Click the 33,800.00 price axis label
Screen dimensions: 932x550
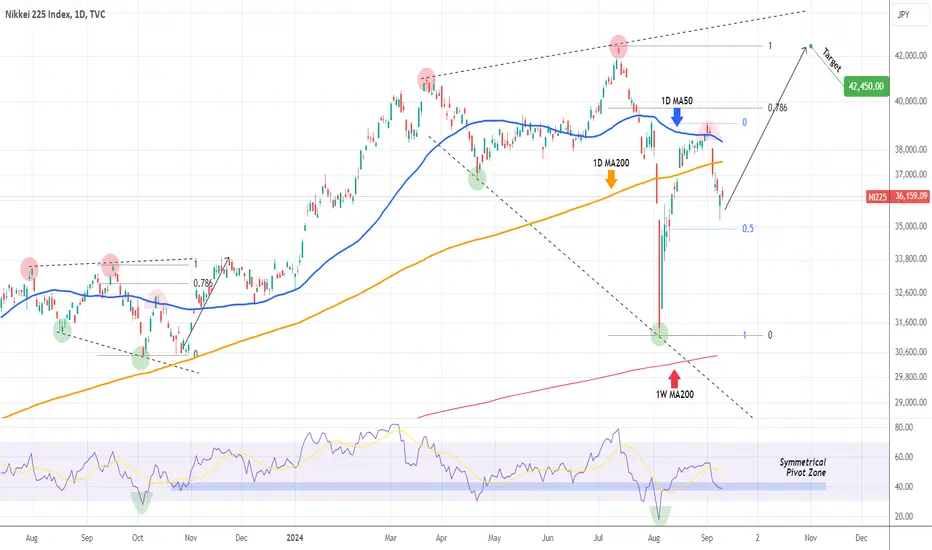(x=911, y=259)
